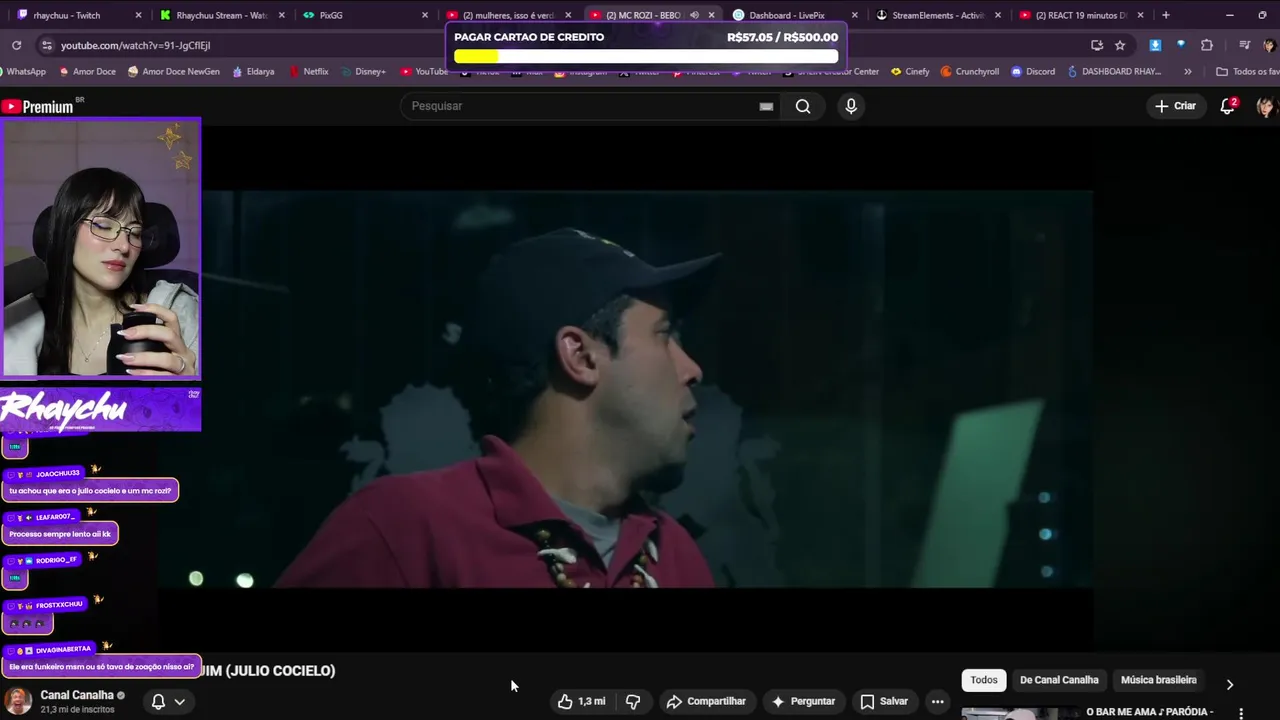Open a new browser tab
The width and height of the screenshot is (1280, 720).
click(x=1166, y=15)
